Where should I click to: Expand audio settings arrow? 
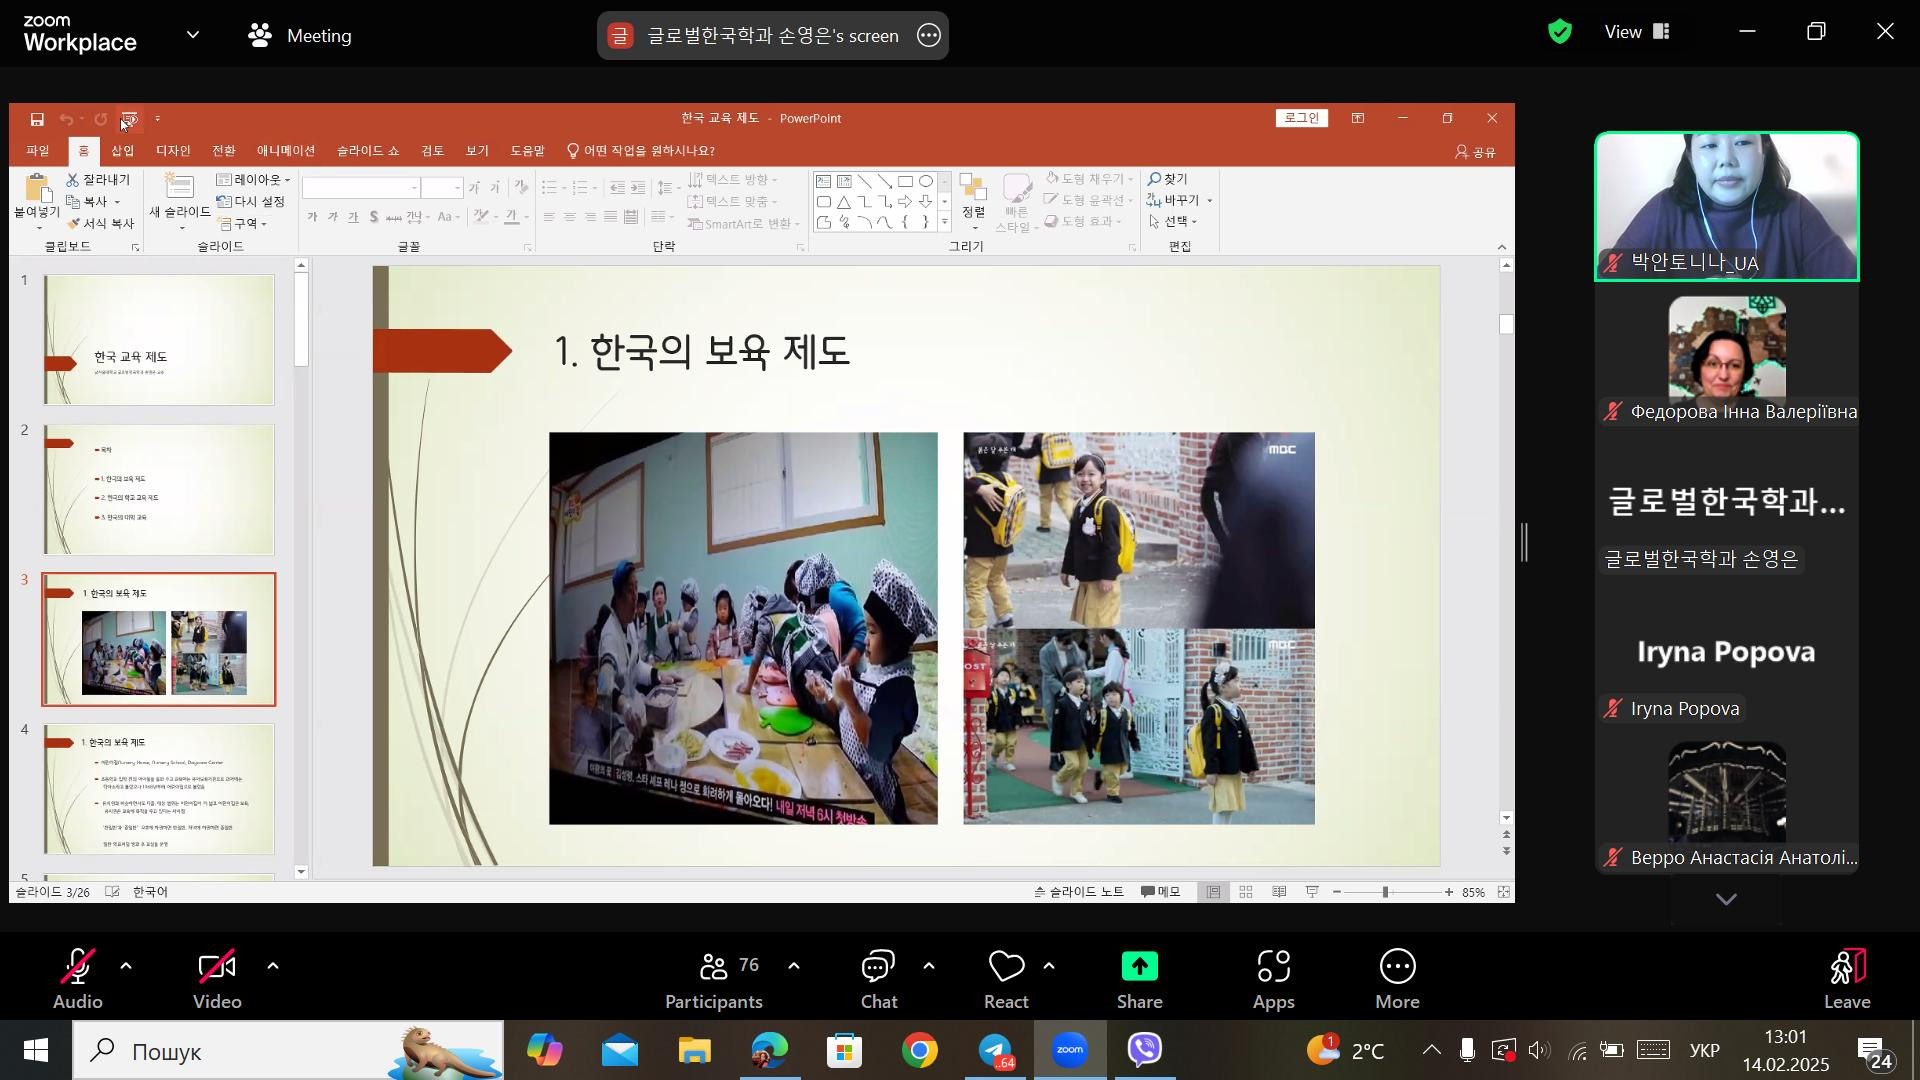pos(126,967)
